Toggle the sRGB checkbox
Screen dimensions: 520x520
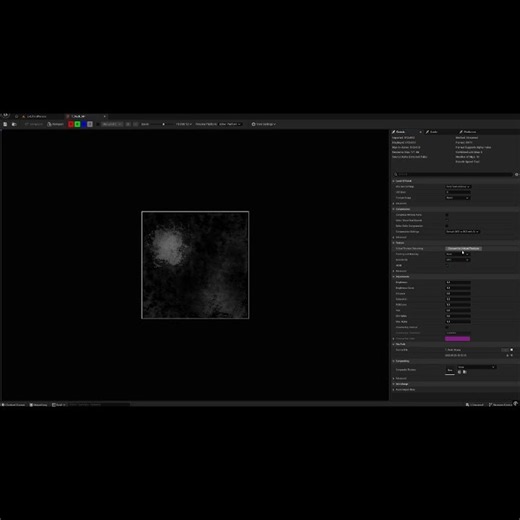447,265
